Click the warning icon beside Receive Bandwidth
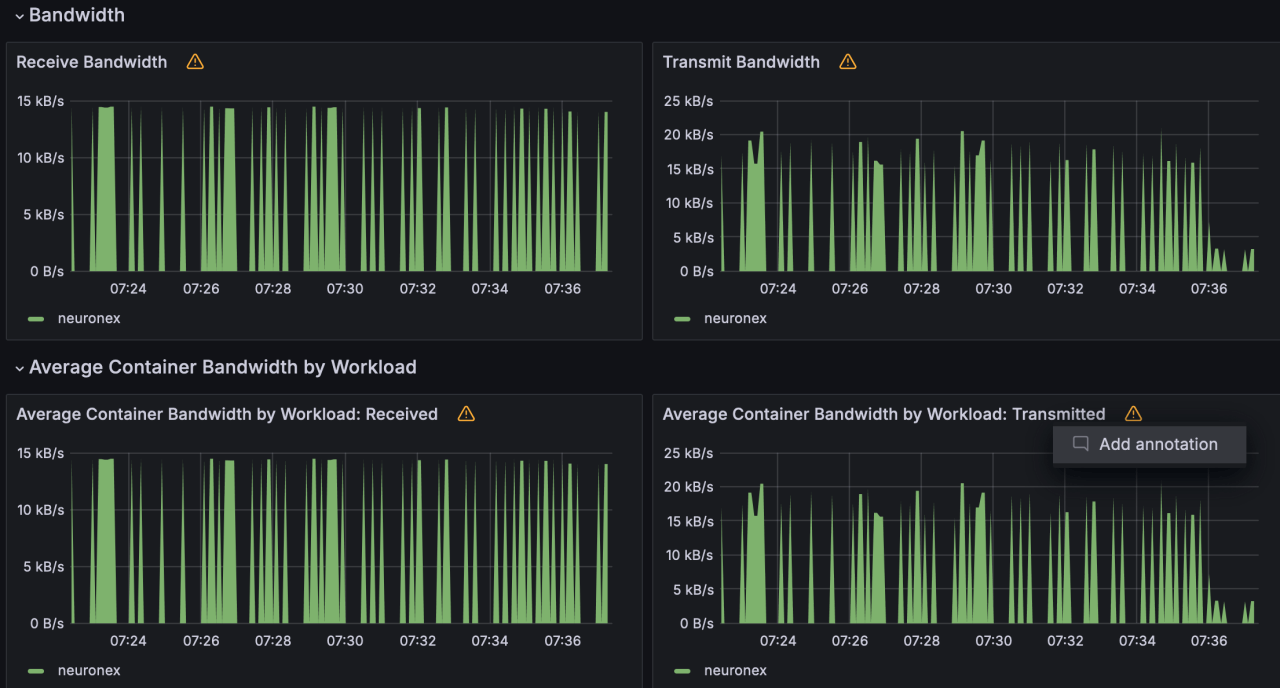 click(x=195, y=62)
